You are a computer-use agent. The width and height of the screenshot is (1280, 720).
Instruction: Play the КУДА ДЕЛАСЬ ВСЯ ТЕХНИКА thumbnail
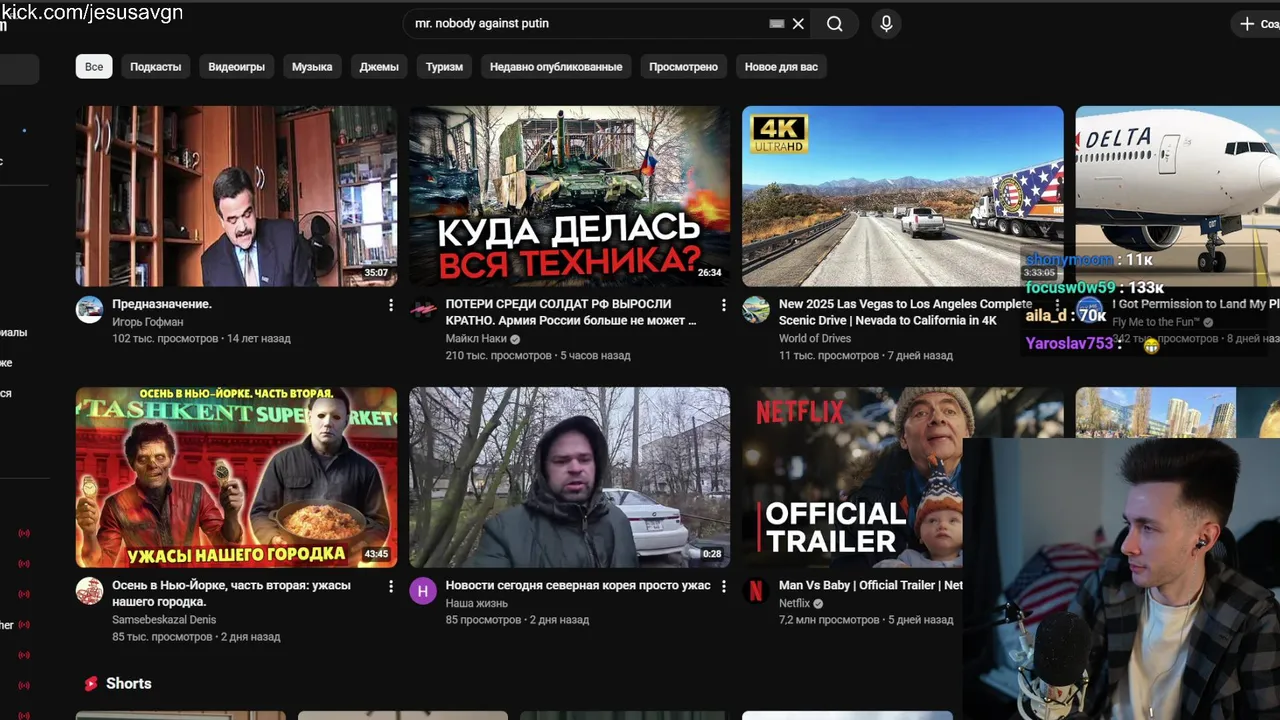pos(569,196)
